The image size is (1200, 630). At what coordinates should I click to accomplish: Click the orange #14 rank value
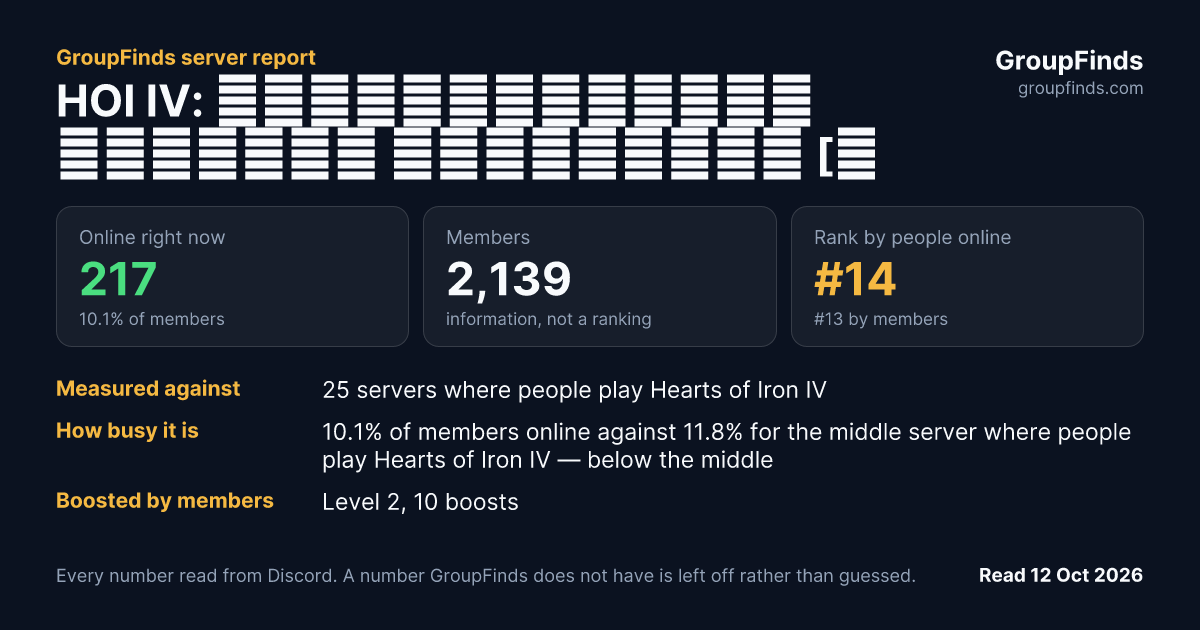coord(855,279)
